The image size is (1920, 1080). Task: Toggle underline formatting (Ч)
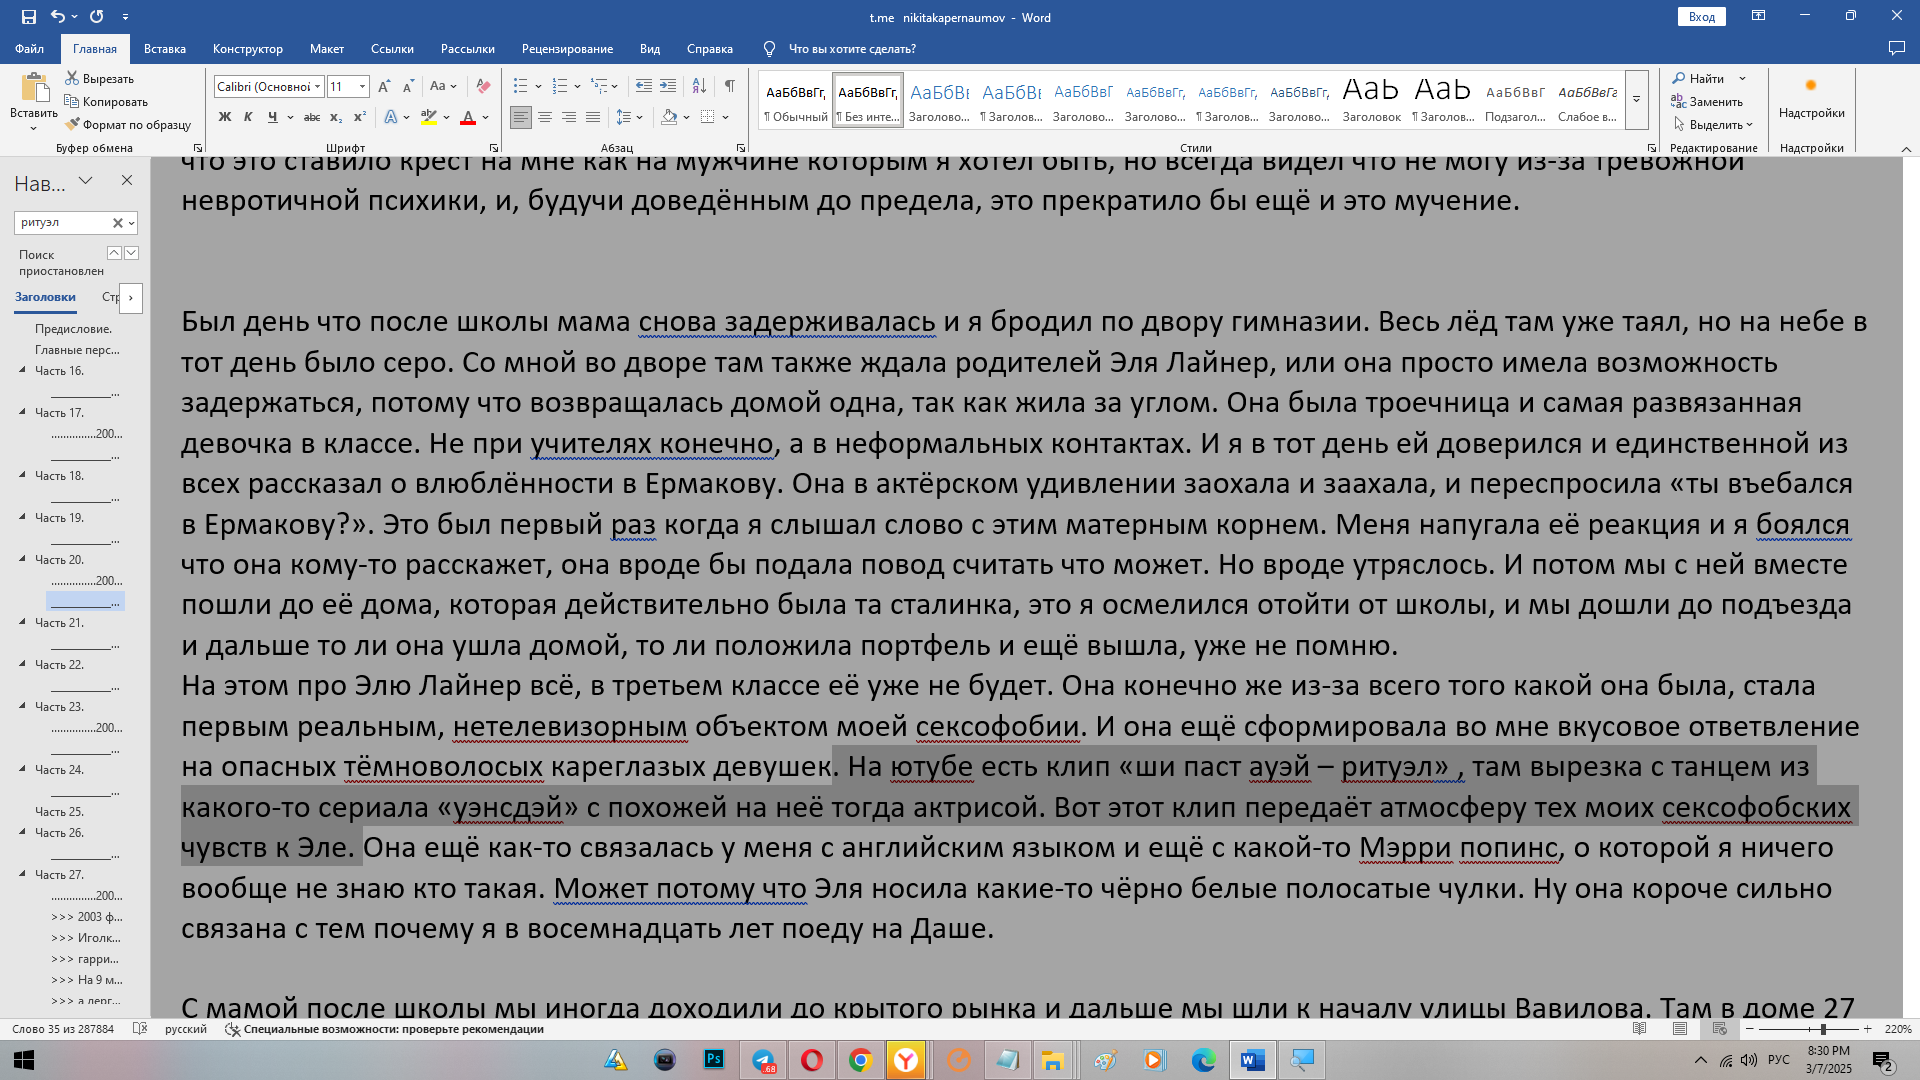pos(272,118)
